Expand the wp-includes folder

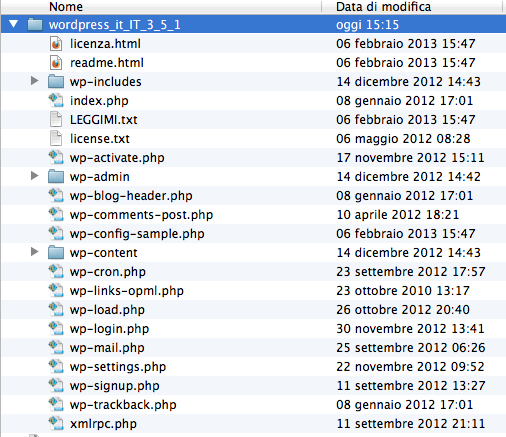34,81
